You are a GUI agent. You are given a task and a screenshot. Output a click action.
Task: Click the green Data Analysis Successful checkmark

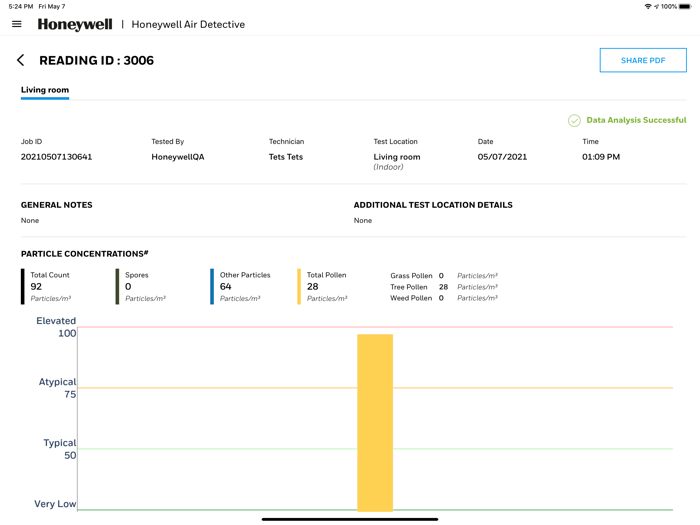pyautogui.click(x=574, y=121)
